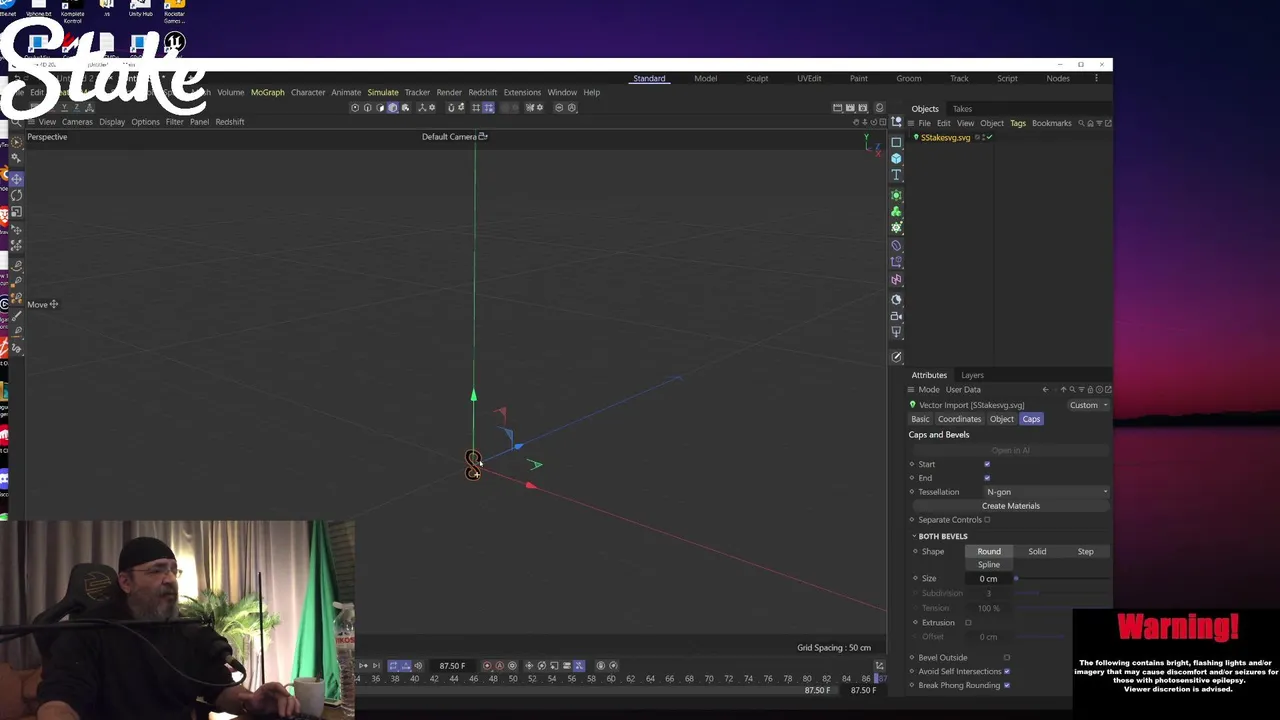Select the Scale tool in left toolbar
The height and width of the screenshot is (720, 1280).
tap(17, 212)
